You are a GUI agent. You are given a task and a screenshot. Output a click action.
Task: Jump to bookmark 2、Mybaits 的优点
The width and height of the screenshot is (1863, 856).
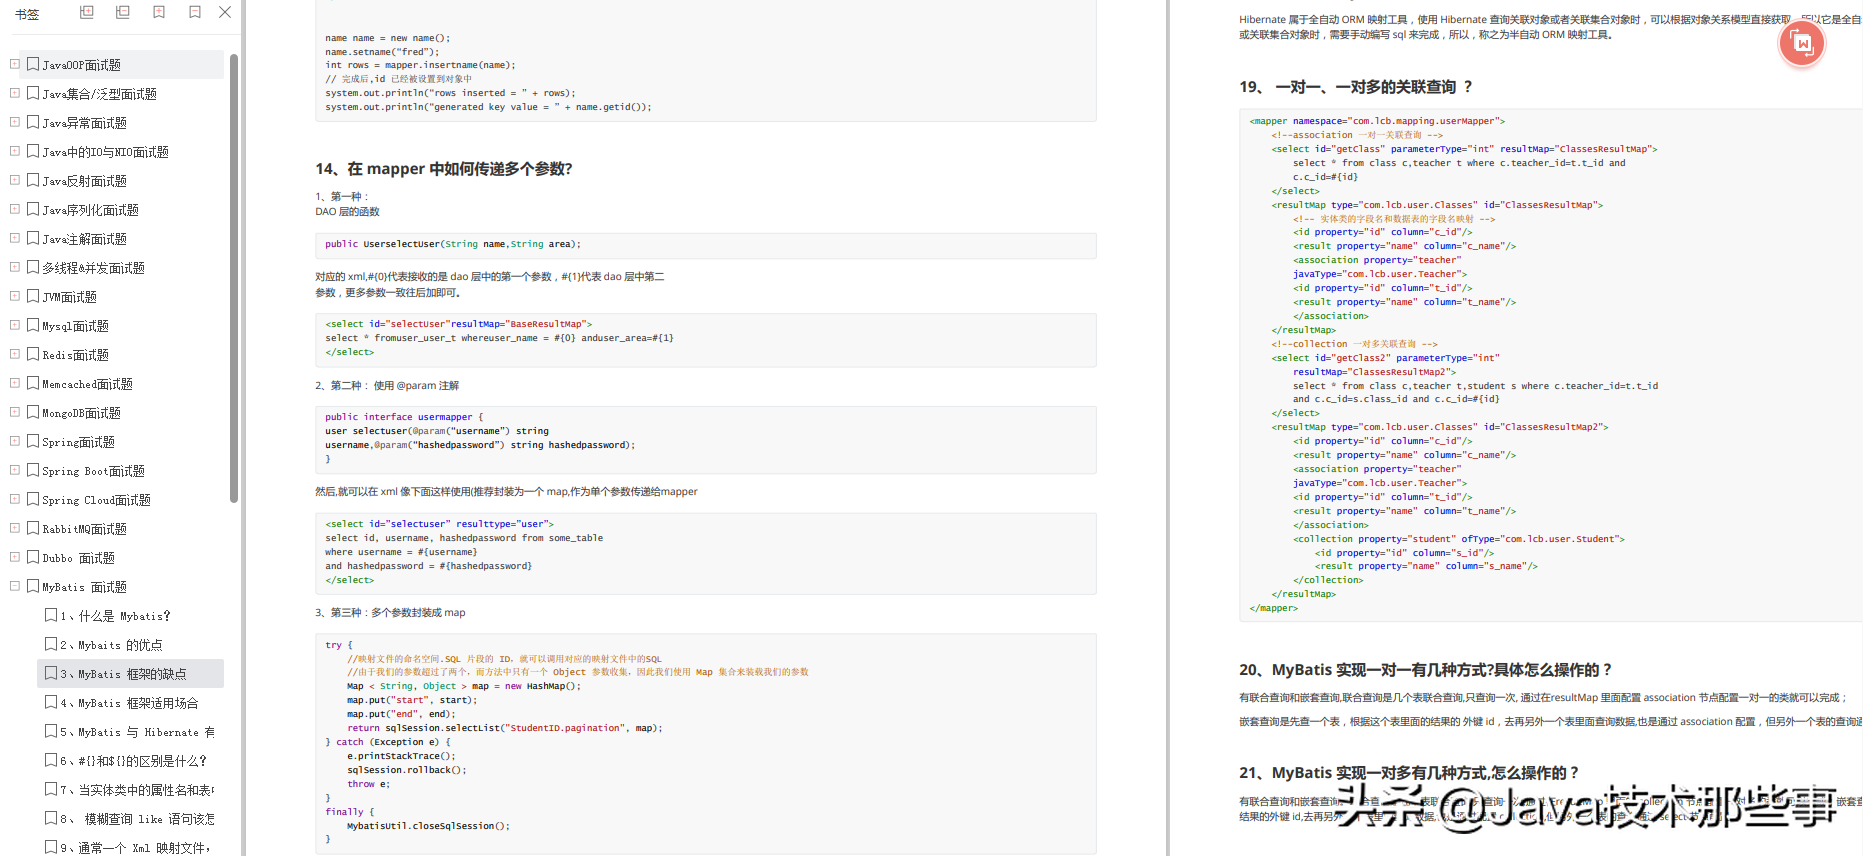pyautogui.click(x=111, y=645)
